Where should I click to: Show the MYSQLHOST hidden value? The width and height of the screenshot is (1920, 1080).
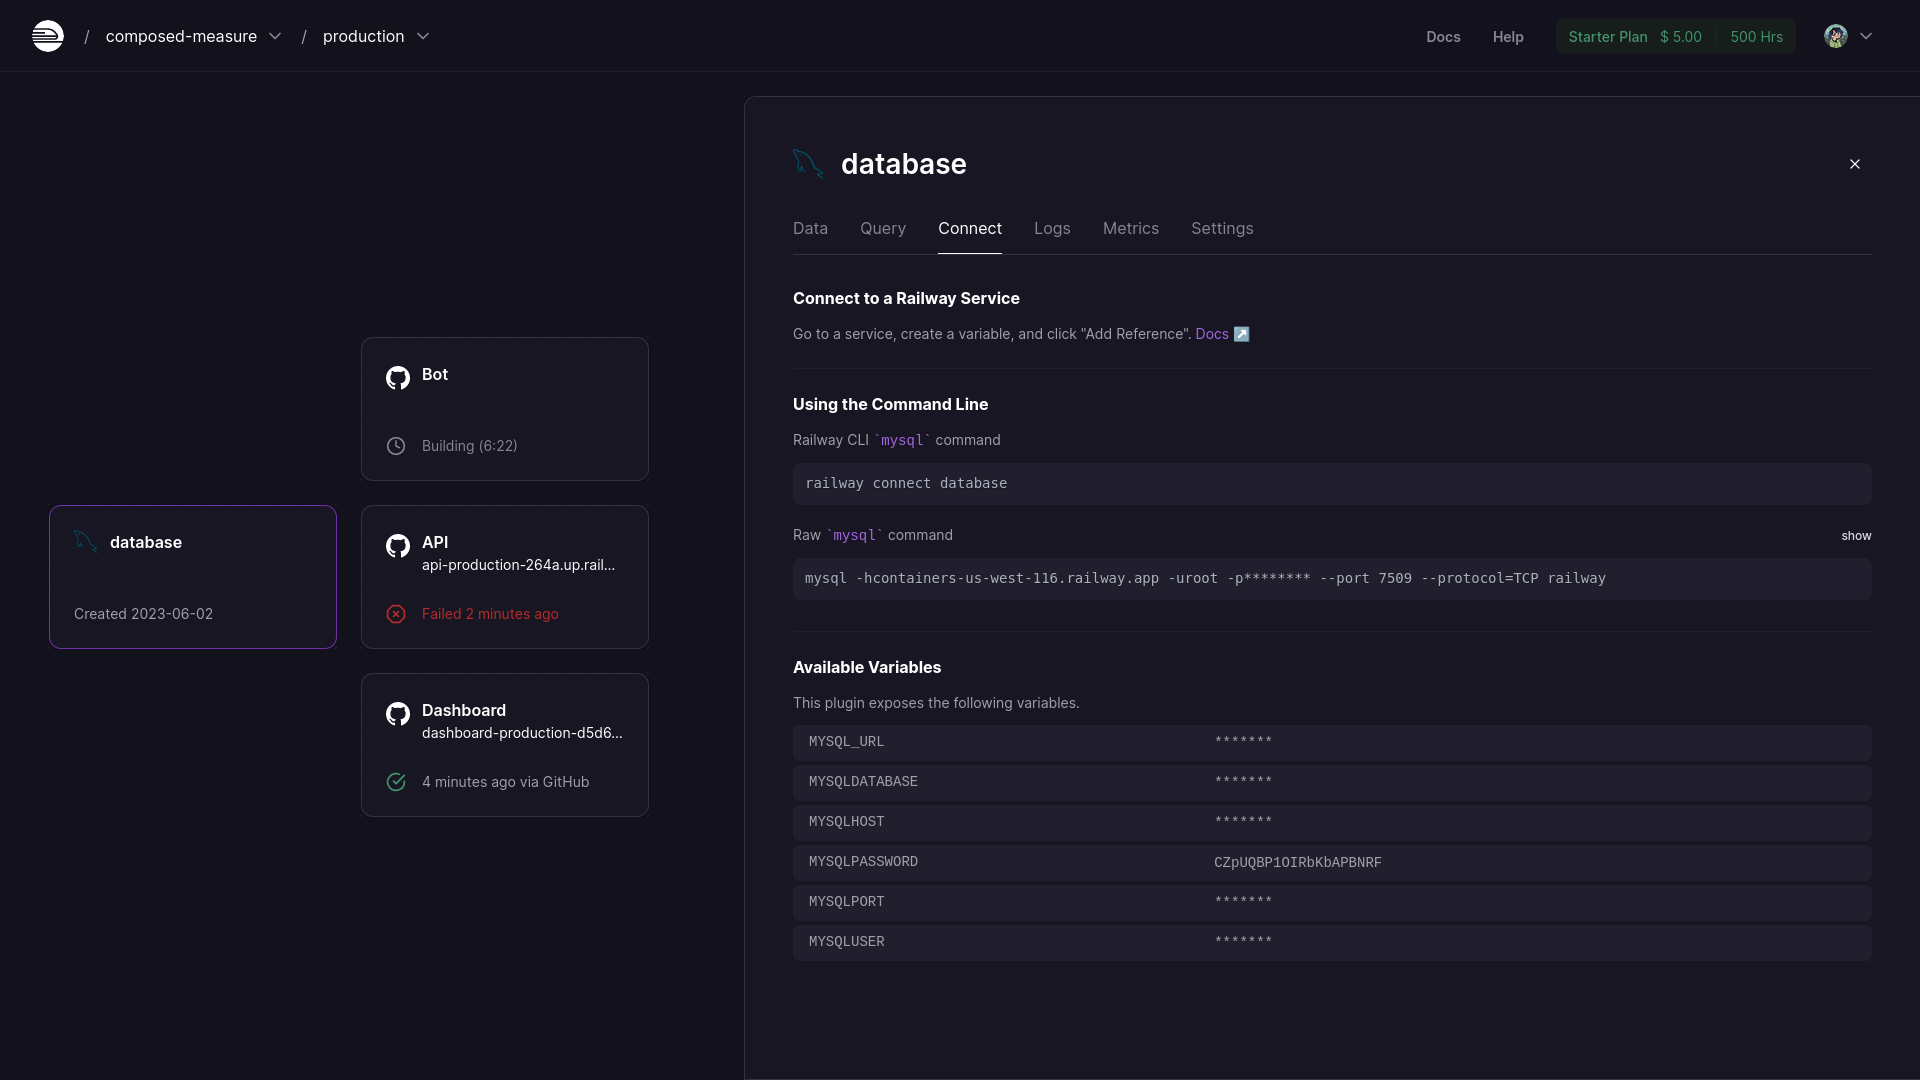coord(1242,822)
